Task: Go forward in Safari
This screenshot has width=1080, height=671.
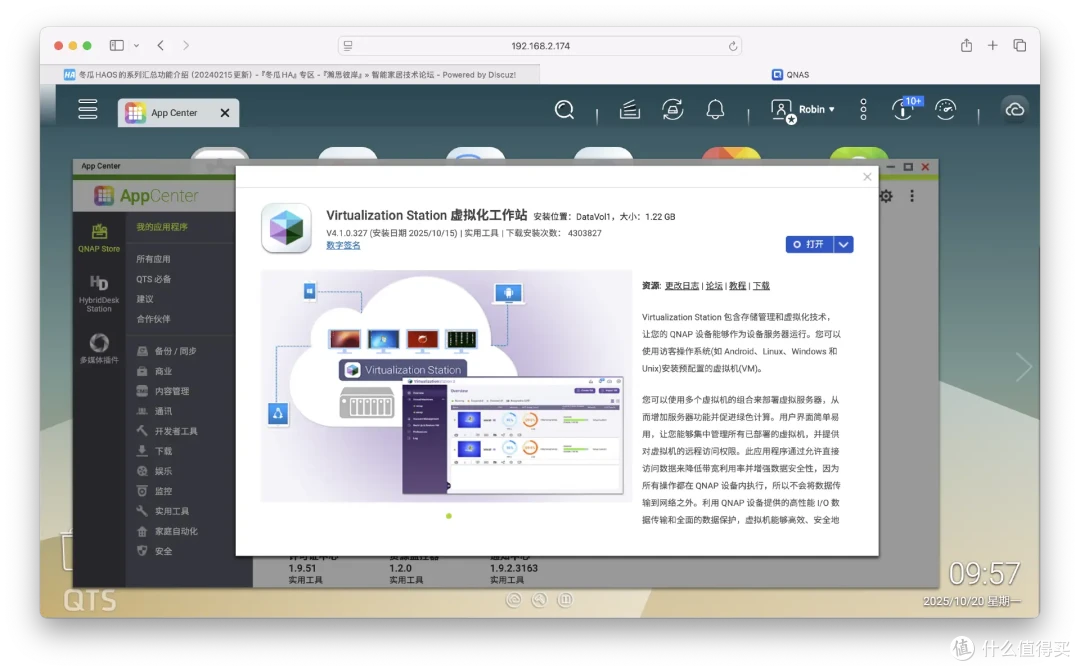Action: (186, 45)
